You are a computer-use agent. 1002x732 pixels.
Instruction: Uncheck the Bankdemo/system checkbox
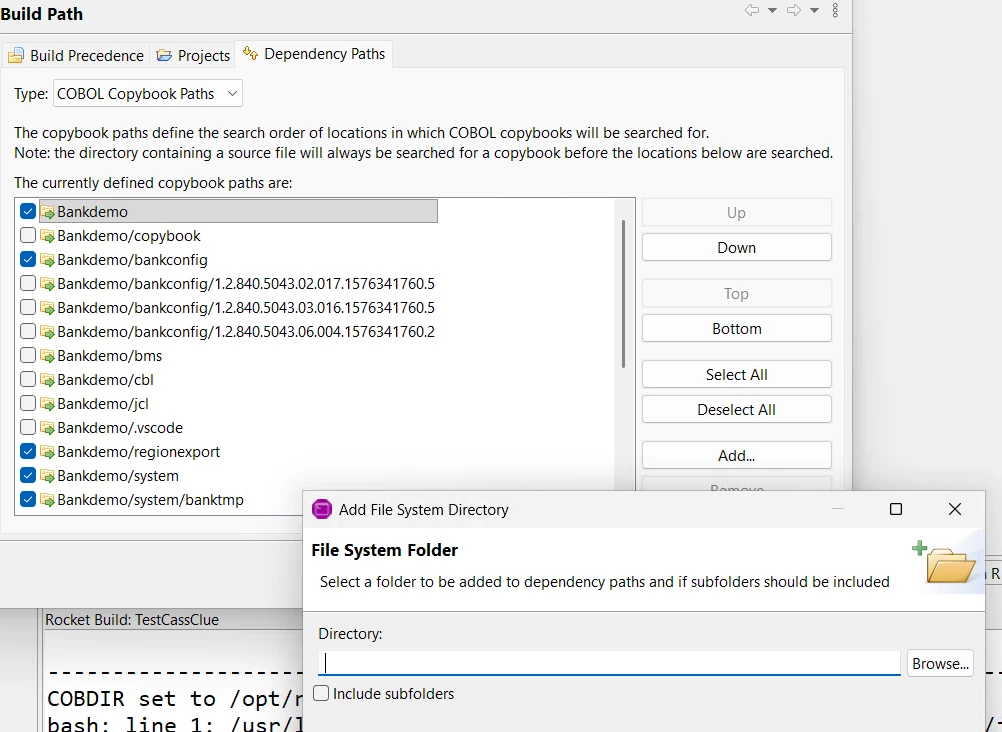[x=27, y=476]
